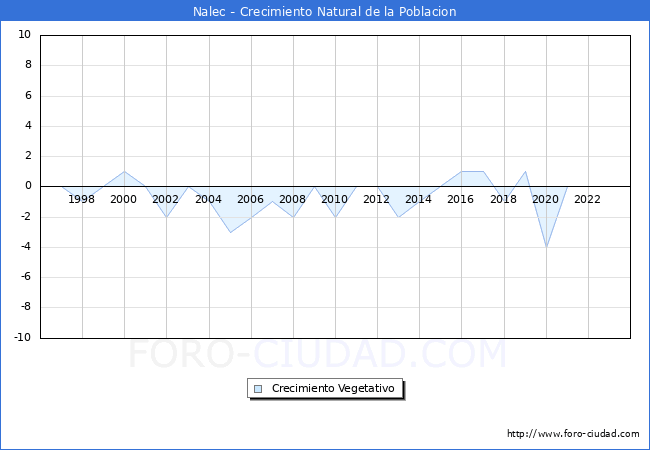Click the -4 y-axis label
This screenshot has height=450, width=650.
(27, 247)
